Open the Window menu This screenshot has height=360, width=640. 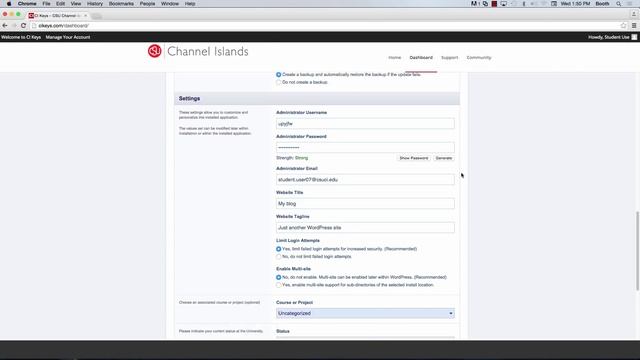[x=170, y=4]
